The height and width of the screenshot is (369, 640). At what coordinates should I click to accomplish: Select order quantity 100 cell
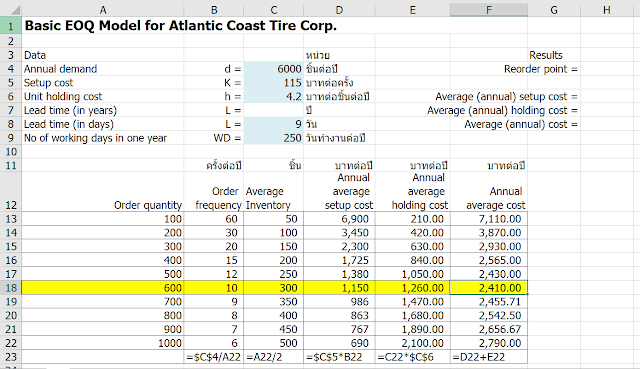point(102,219)
